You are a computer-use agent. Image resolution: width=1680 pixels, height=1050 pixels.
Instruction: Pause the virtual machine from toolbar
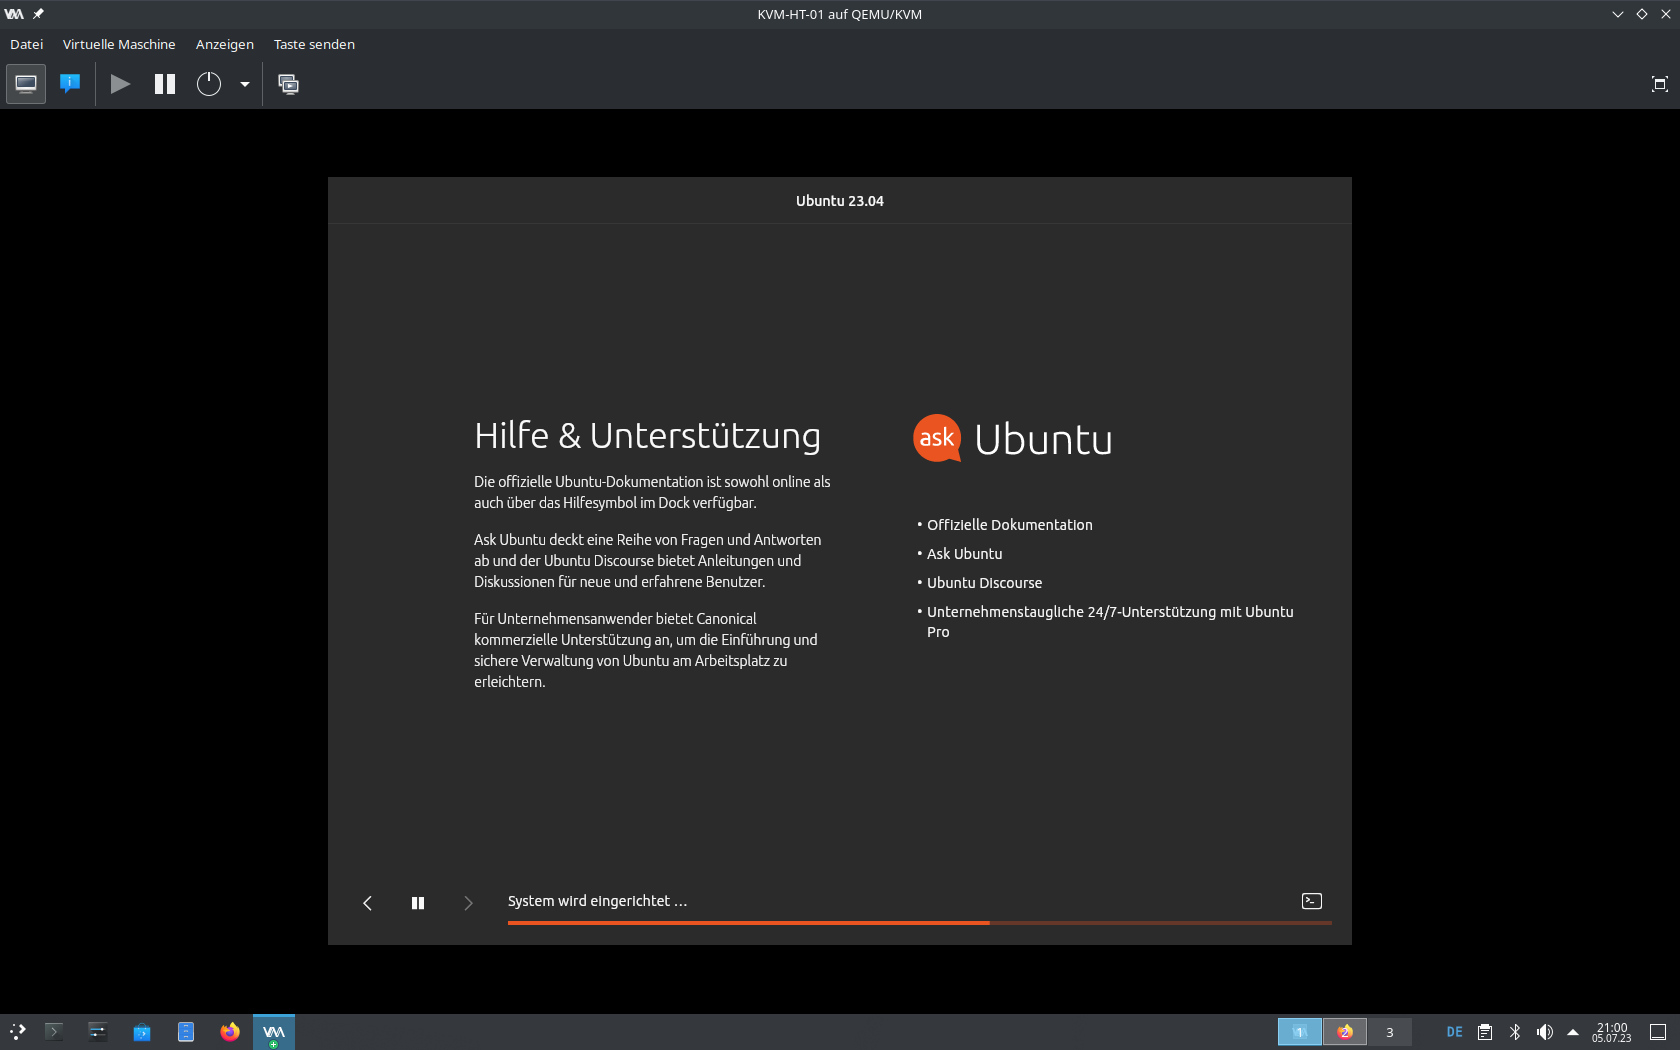[x=165, y=84]
